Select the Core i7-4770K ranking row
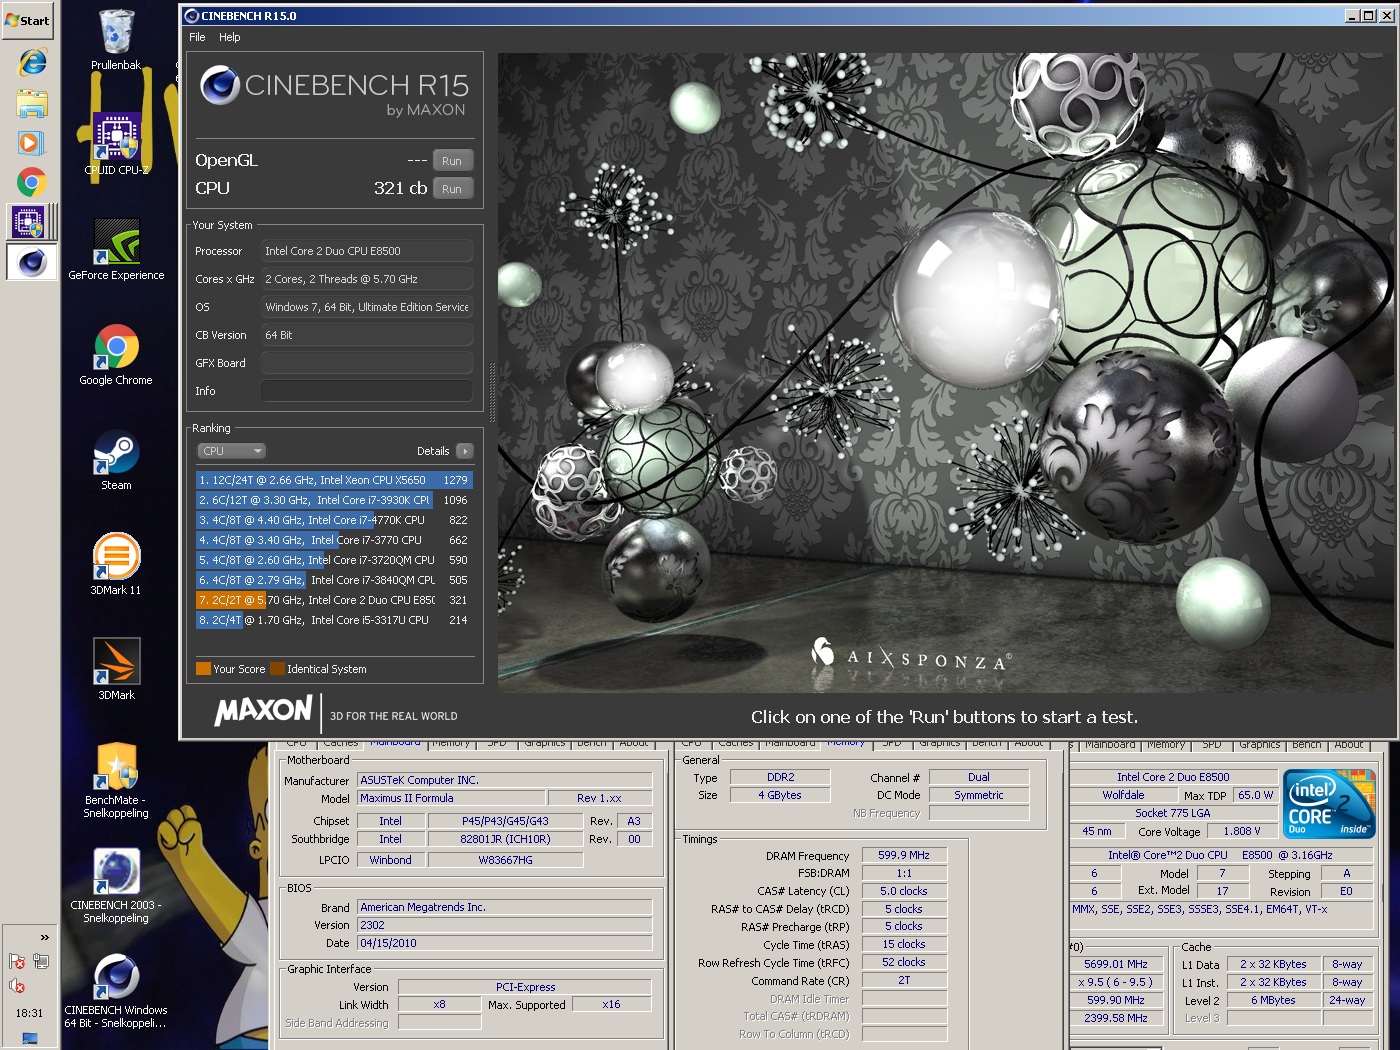Image resolution: width=1400 pixels, height=1050 pixels. tap(334, 520)
